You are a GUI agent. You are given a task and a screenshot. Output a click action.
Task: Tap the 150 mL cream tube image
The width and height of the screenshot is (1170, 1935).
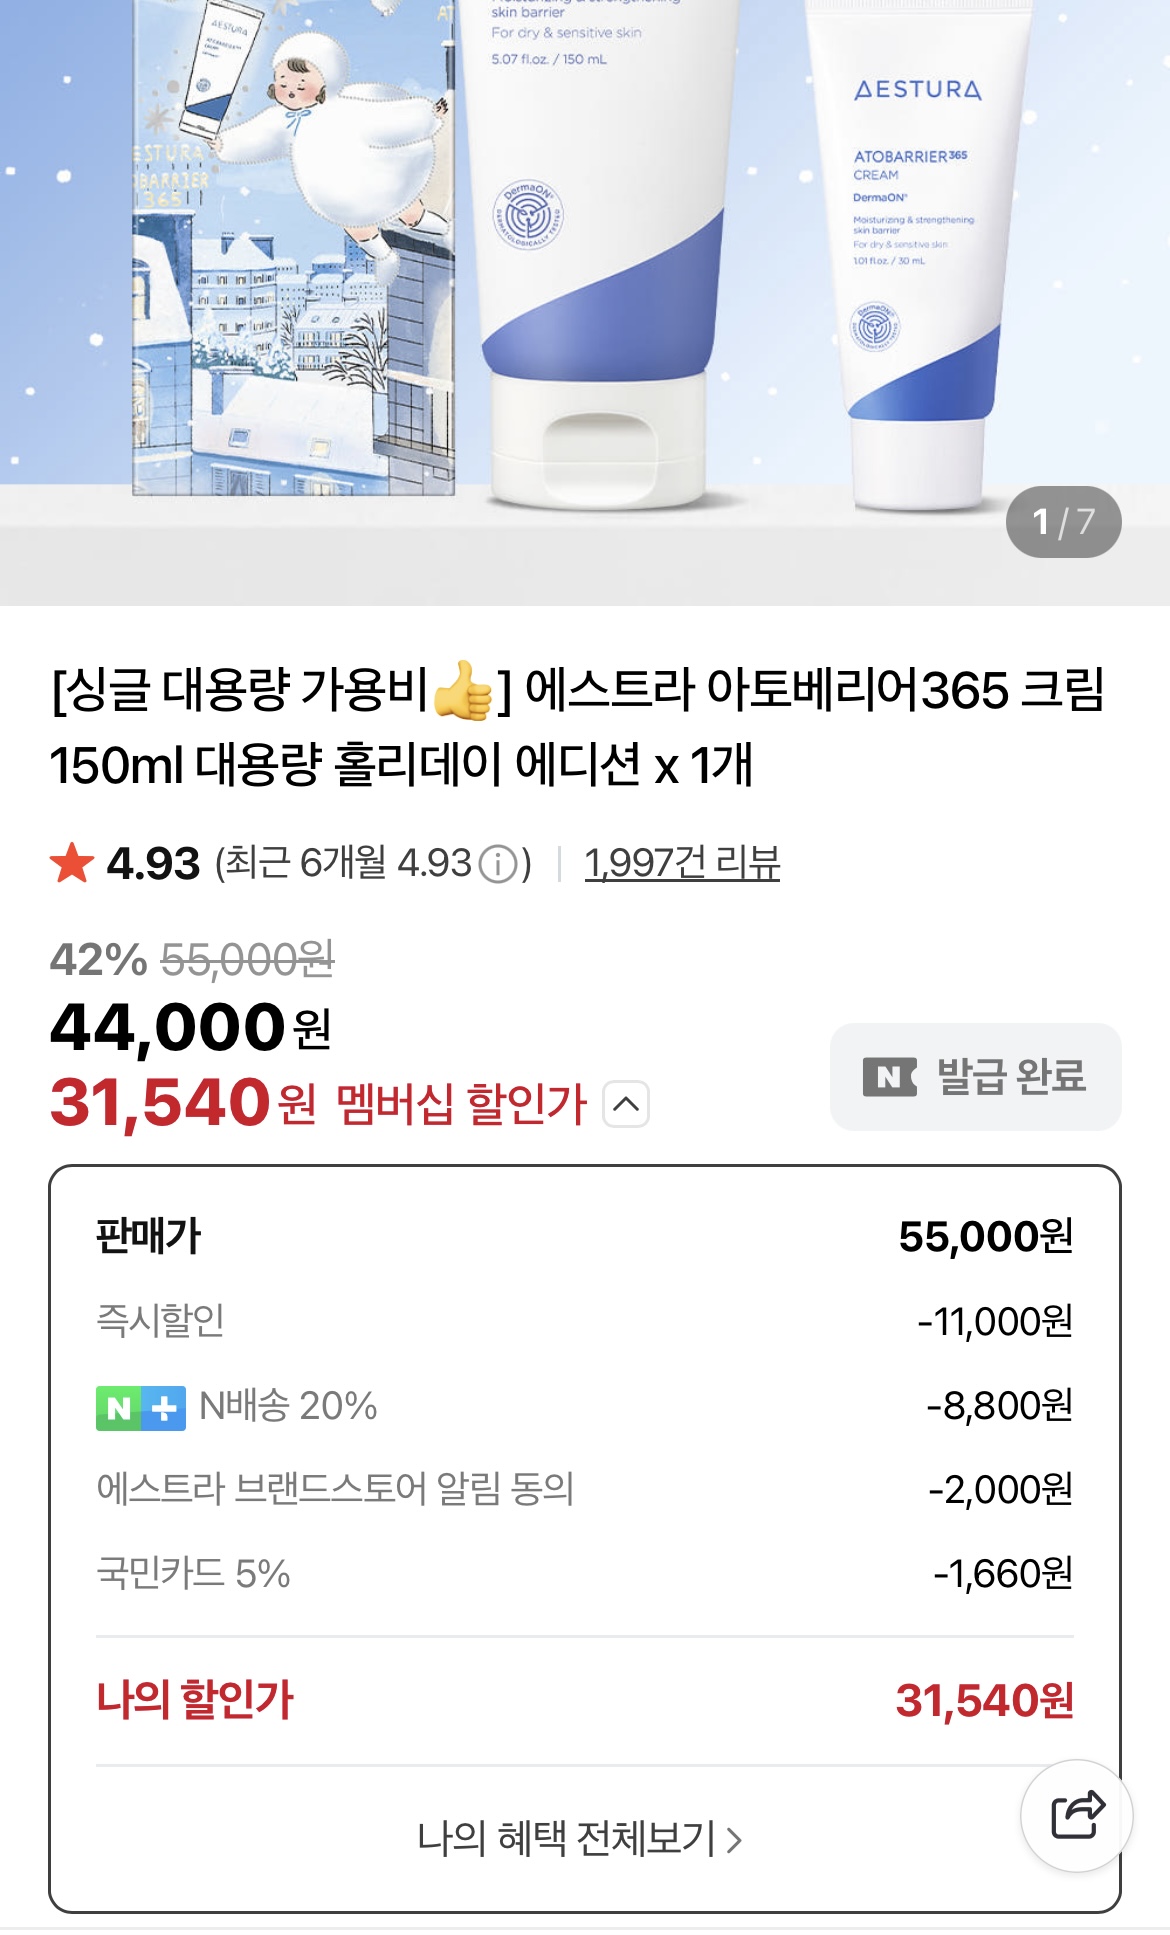pos(600,250)
